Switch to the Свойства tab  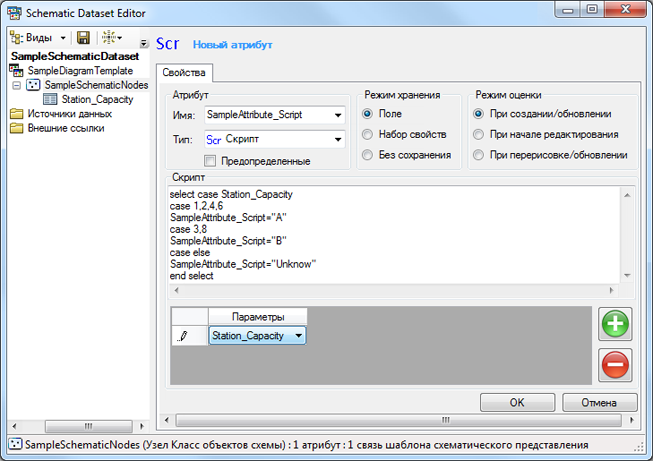click(184, 73)
